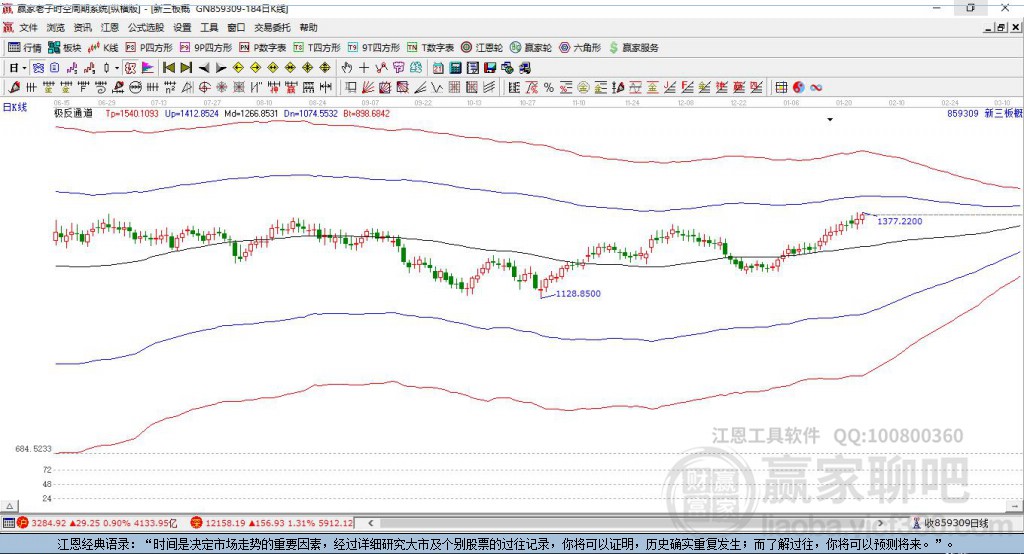This screenshot has height=554, width=1024.
Task: Click the 1377.2200 high price label
Action: 900,221
